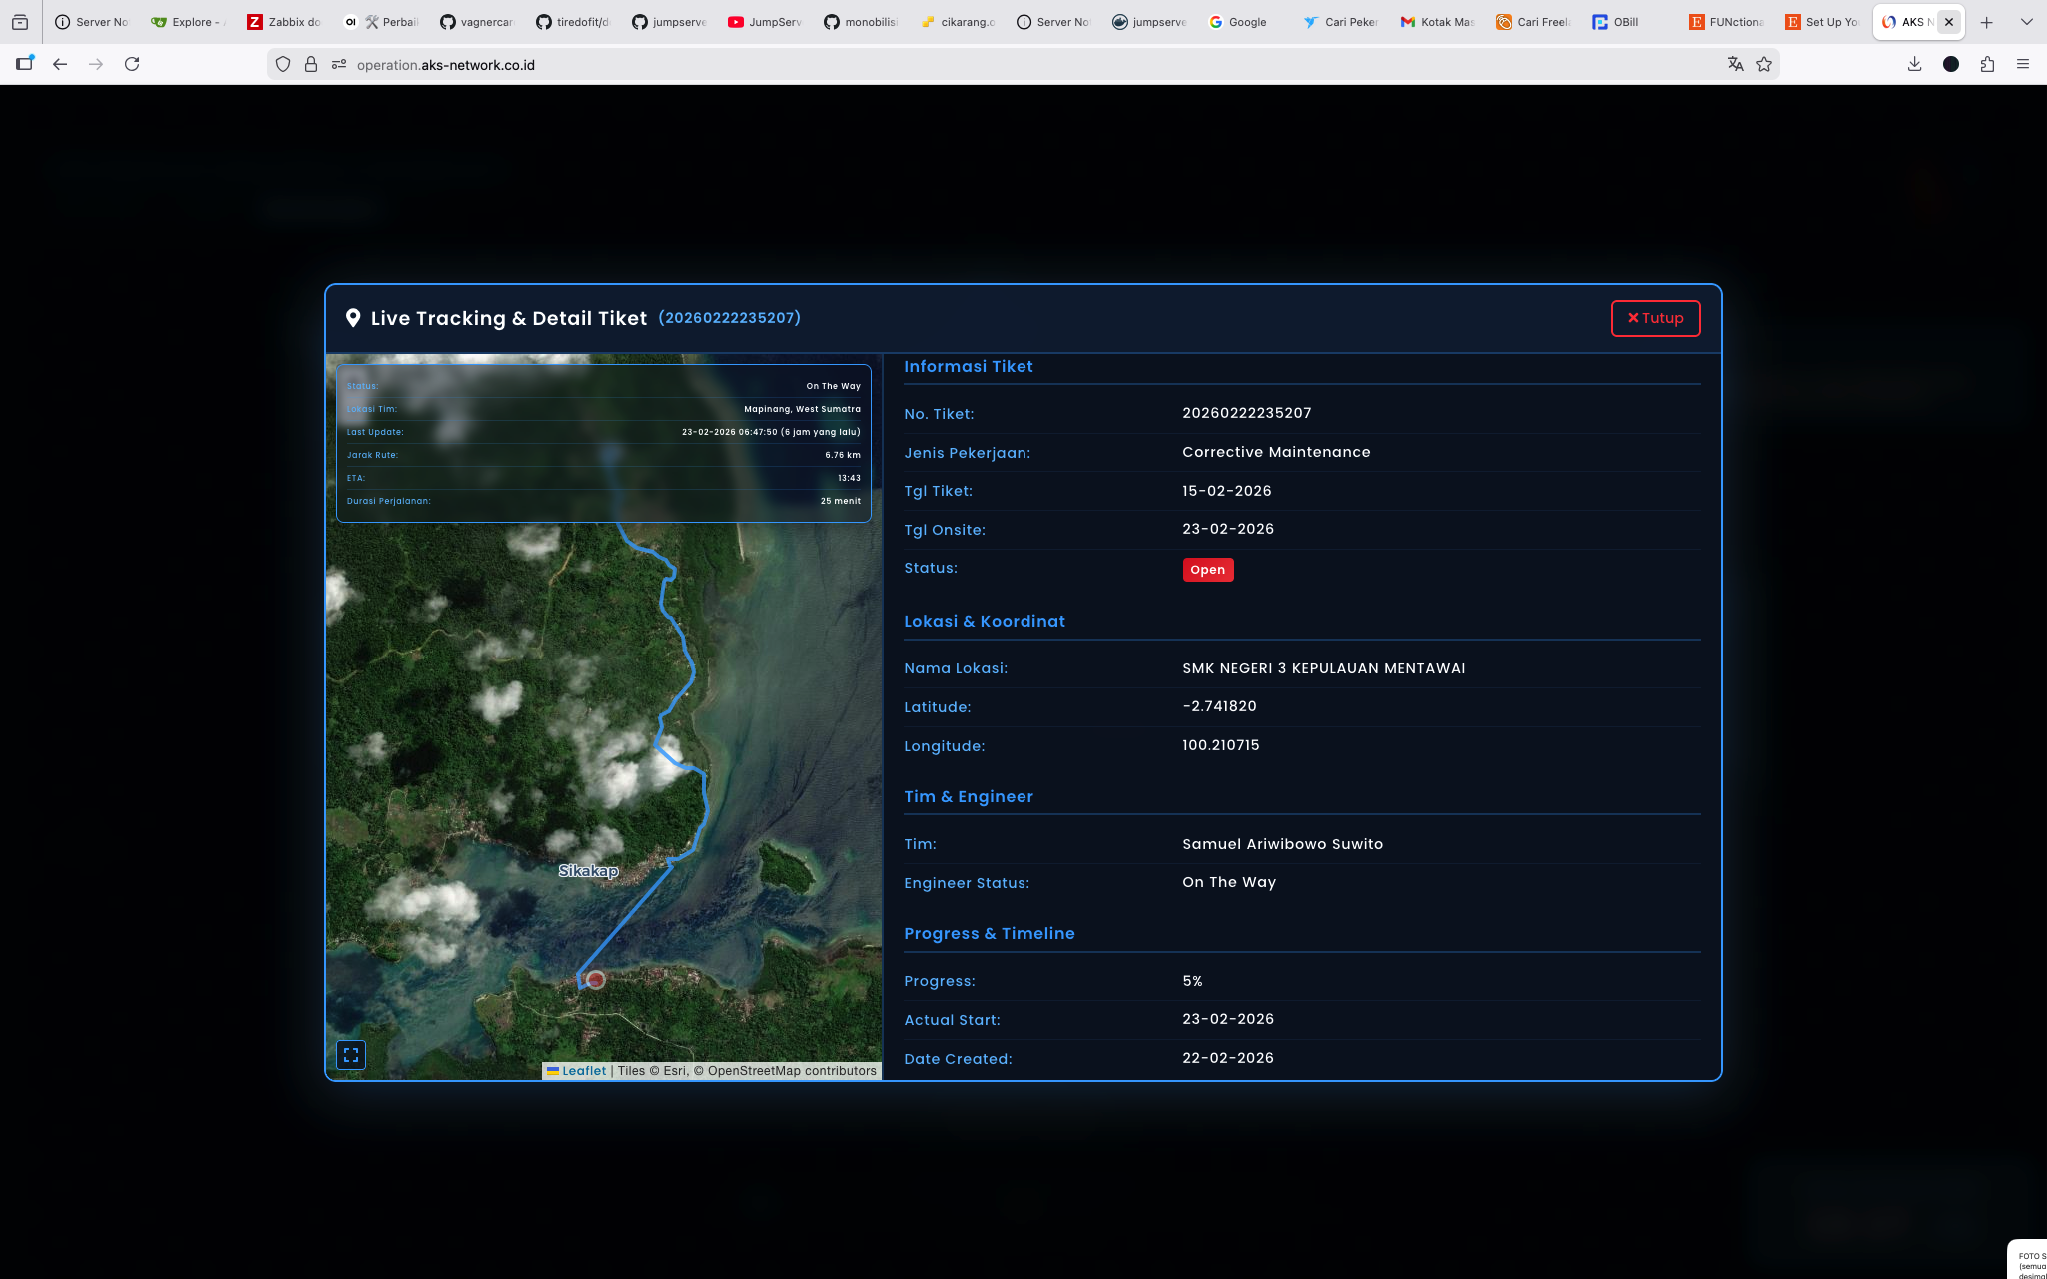2047x1279 pixels.
Task: Open a new tab with plus button
Action: click(x=1987, y=22)
